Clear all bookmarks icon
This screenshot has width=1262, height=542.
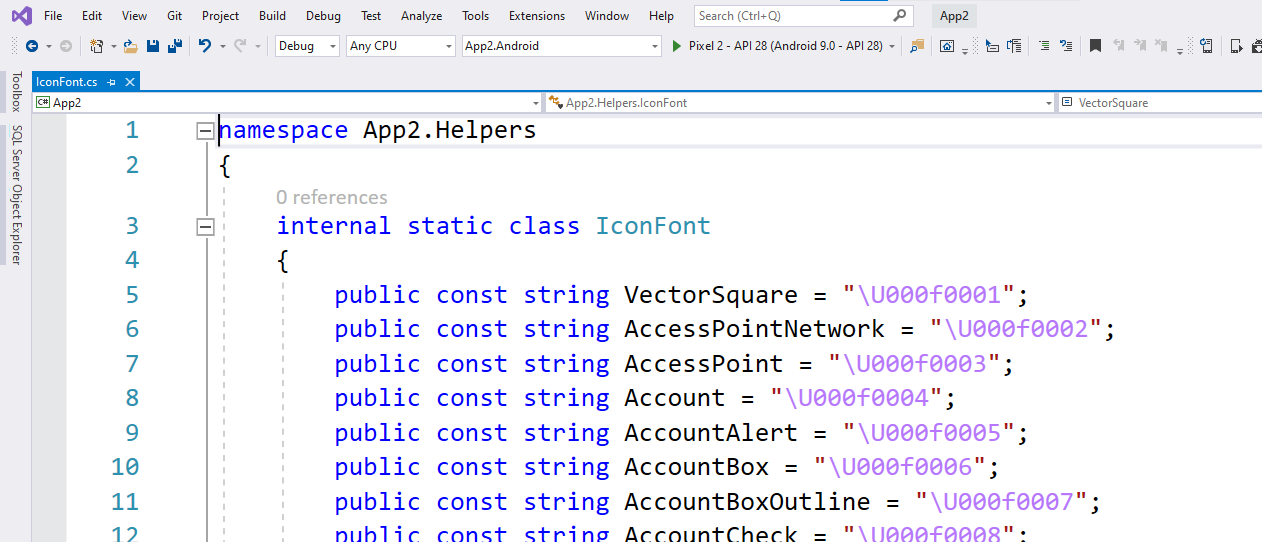[1161, 46]
